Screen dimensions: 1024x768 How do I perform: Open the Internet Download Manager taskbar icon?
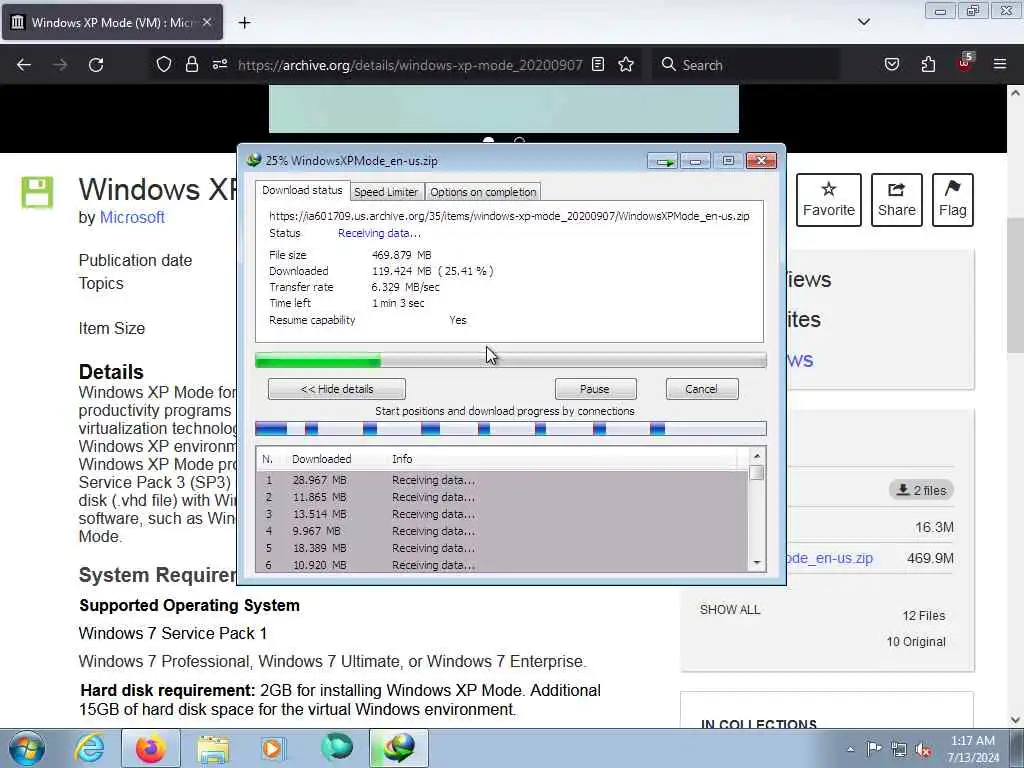coord(399,748)
